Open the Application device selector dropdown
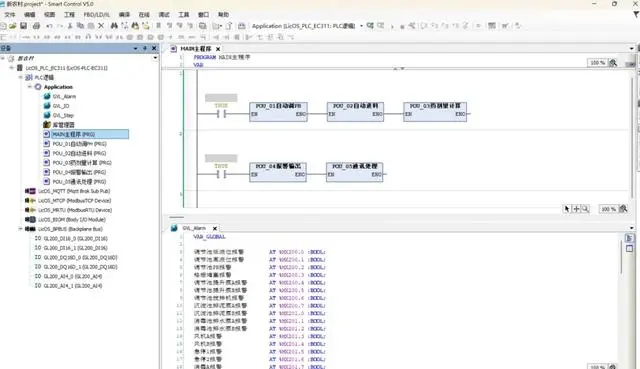 [x=361, y=26]
